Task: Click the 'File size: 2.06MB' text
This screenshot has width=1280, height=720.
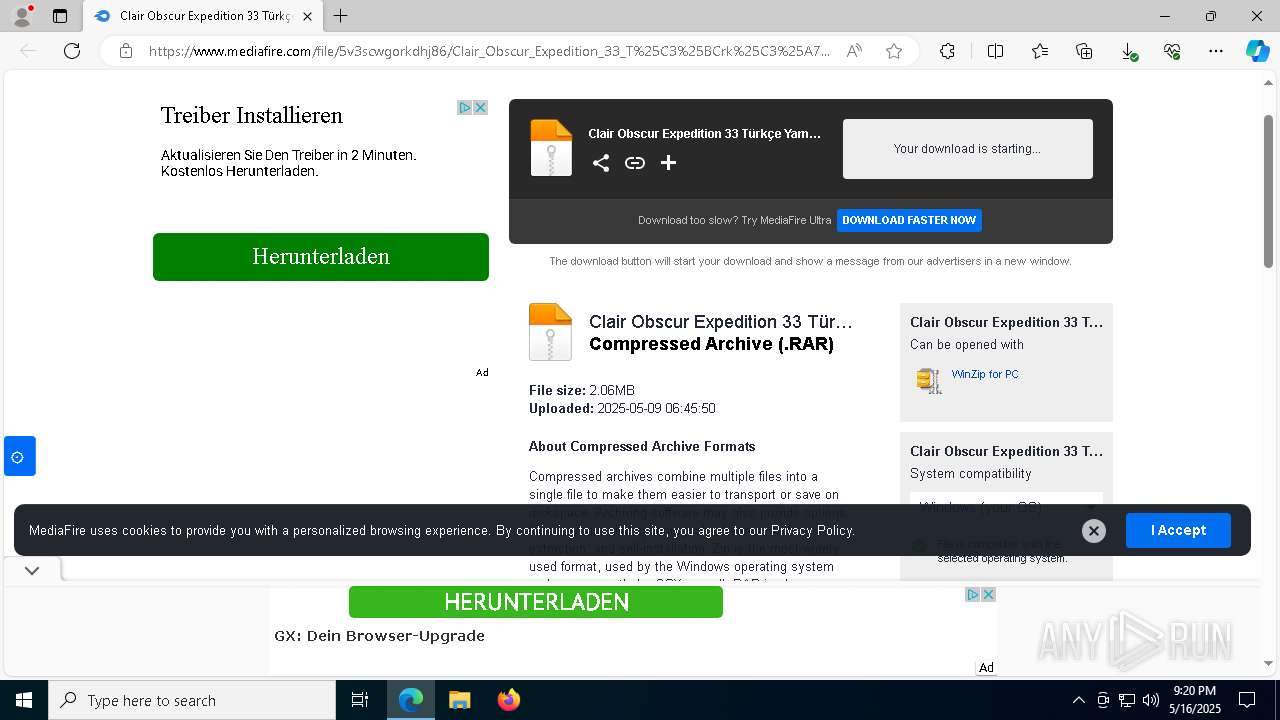Action: 582,390
